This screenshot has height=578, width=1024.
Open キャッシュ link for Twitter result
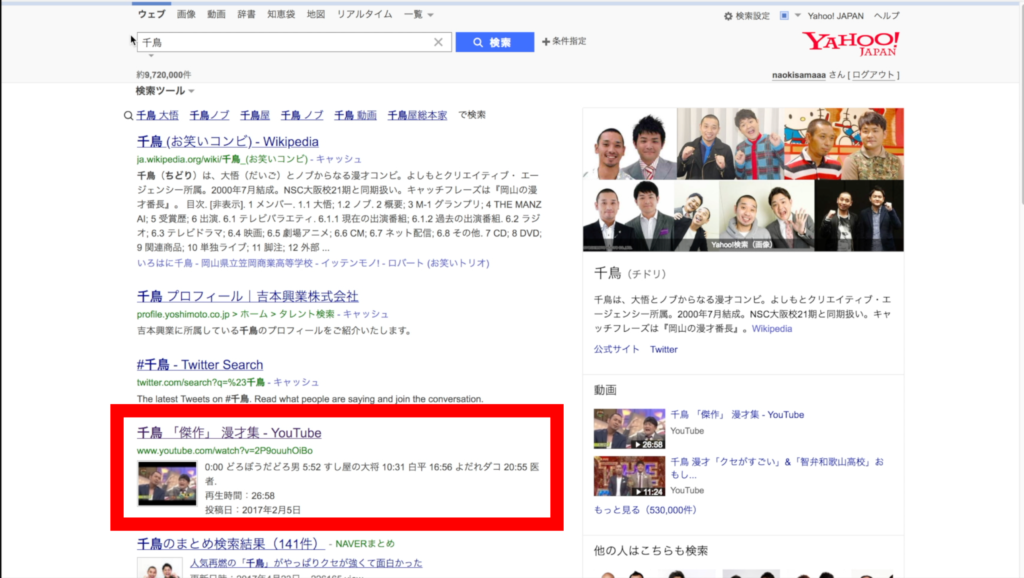coord(296,382)
